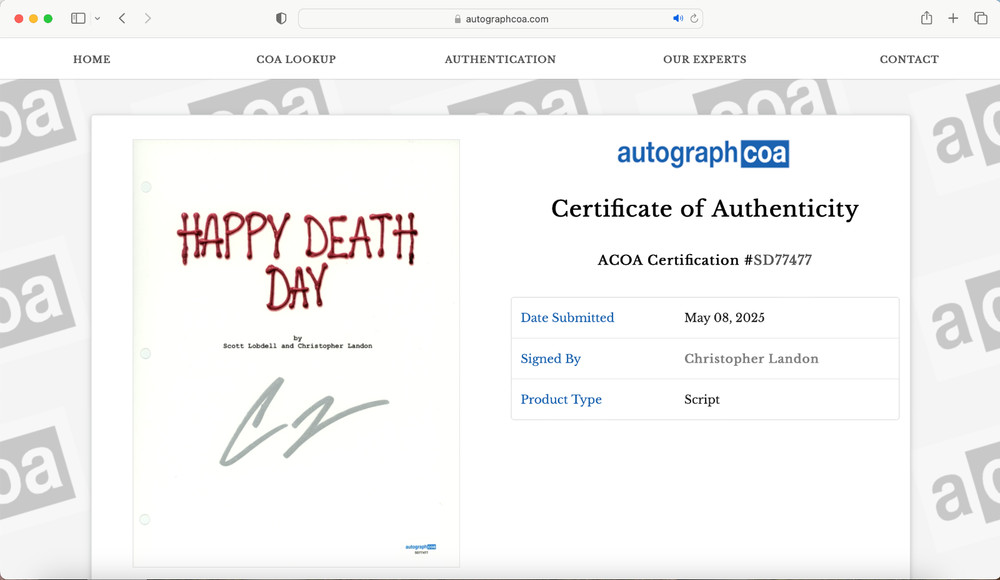Click the small autographcoa sticker on script
Image resolution: width=1000 pixels, height=580 pixels.
(421, 549)
